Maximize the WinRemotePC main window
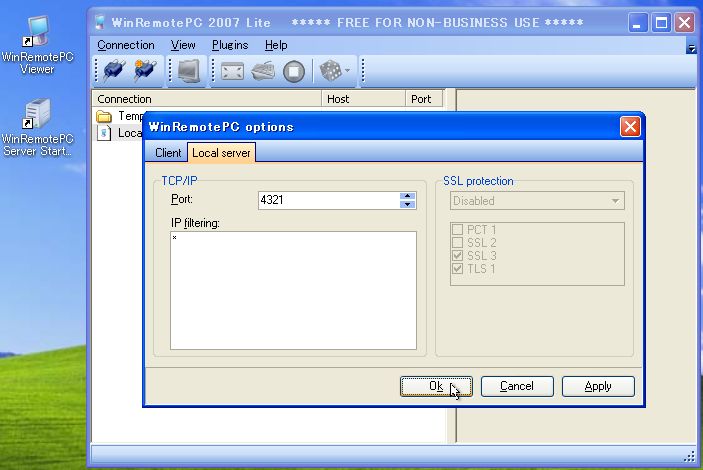 [661, 22]
